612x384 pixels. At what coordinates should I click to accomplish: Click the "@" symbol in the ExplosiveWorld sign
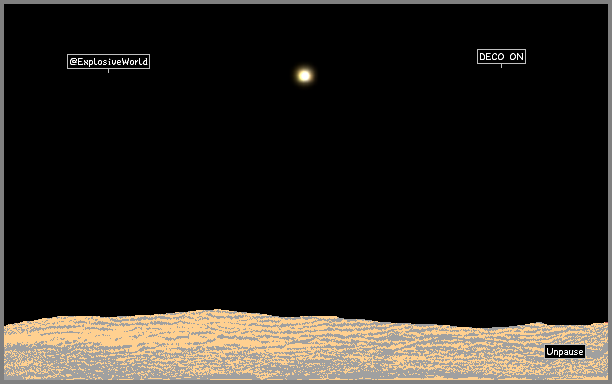point(73,61)
